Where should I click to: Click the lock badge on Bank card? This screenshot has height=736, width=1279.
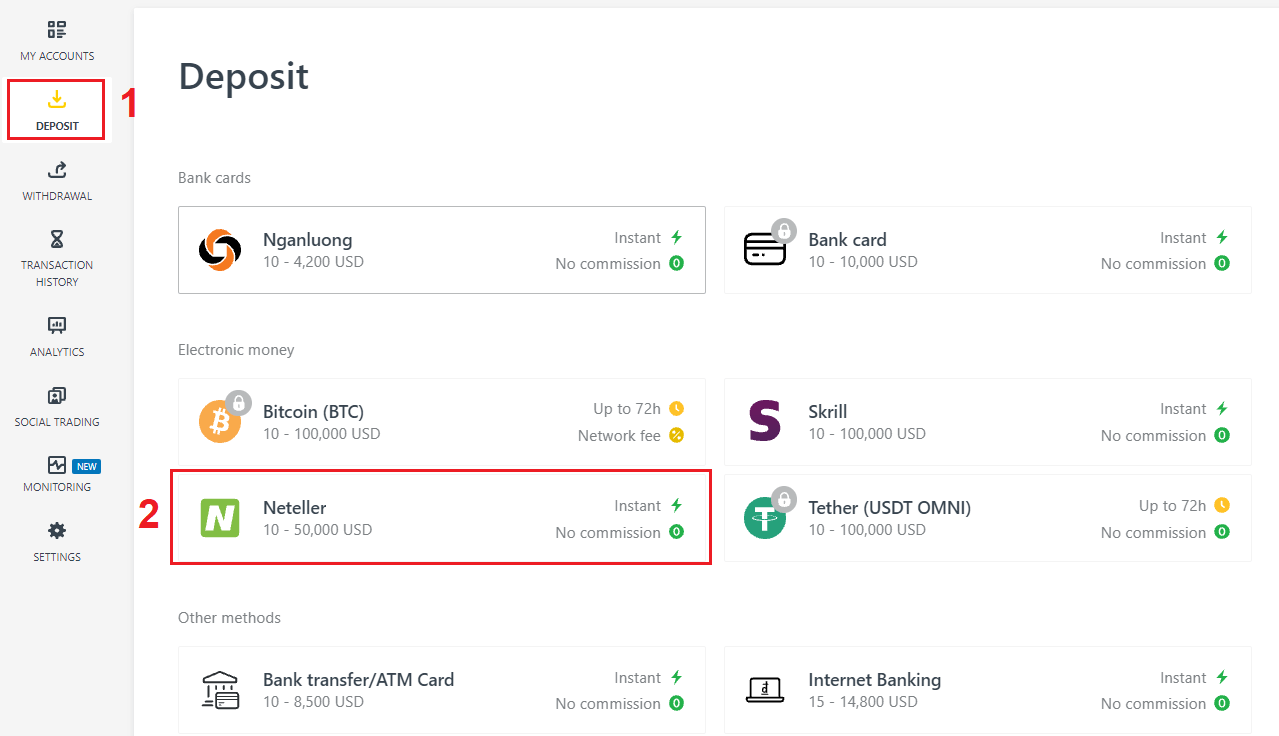[784, 231]
